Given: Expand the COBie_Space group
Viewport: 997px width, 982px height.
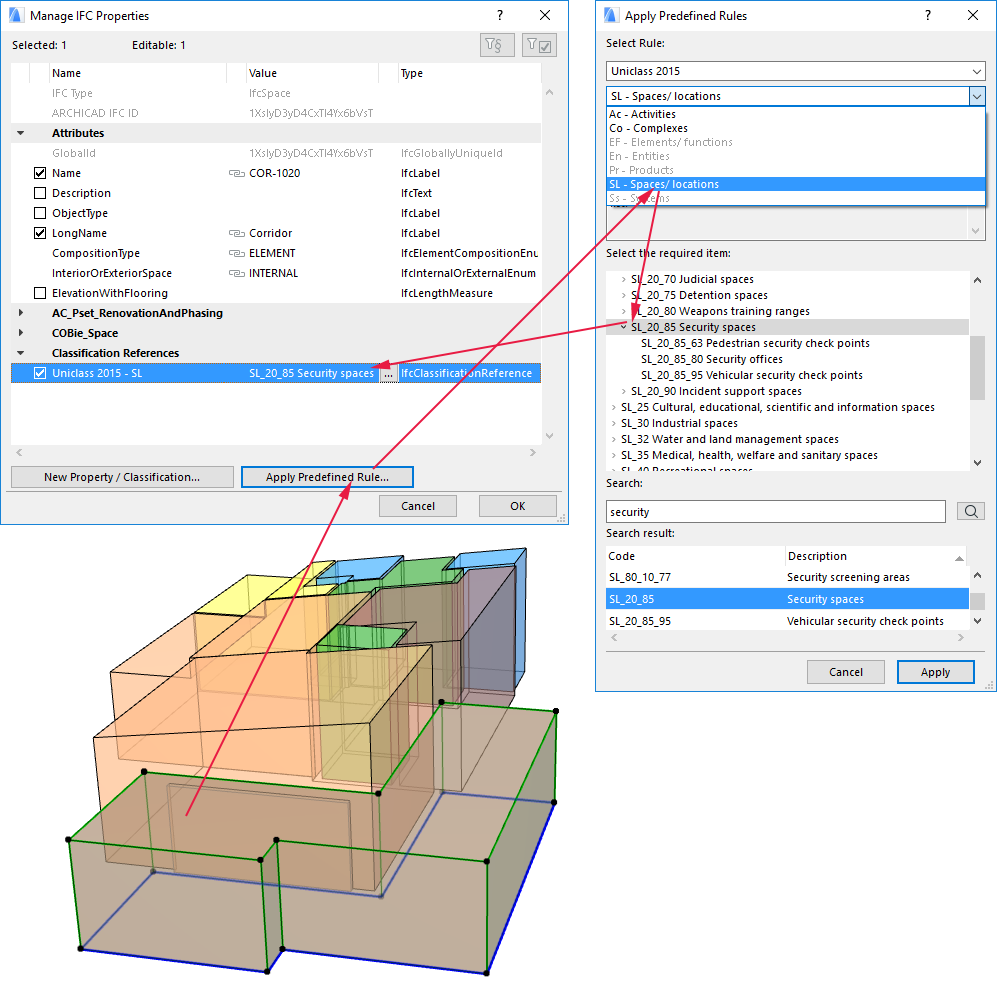Looking at the screenshot, I should click(20, 333).
